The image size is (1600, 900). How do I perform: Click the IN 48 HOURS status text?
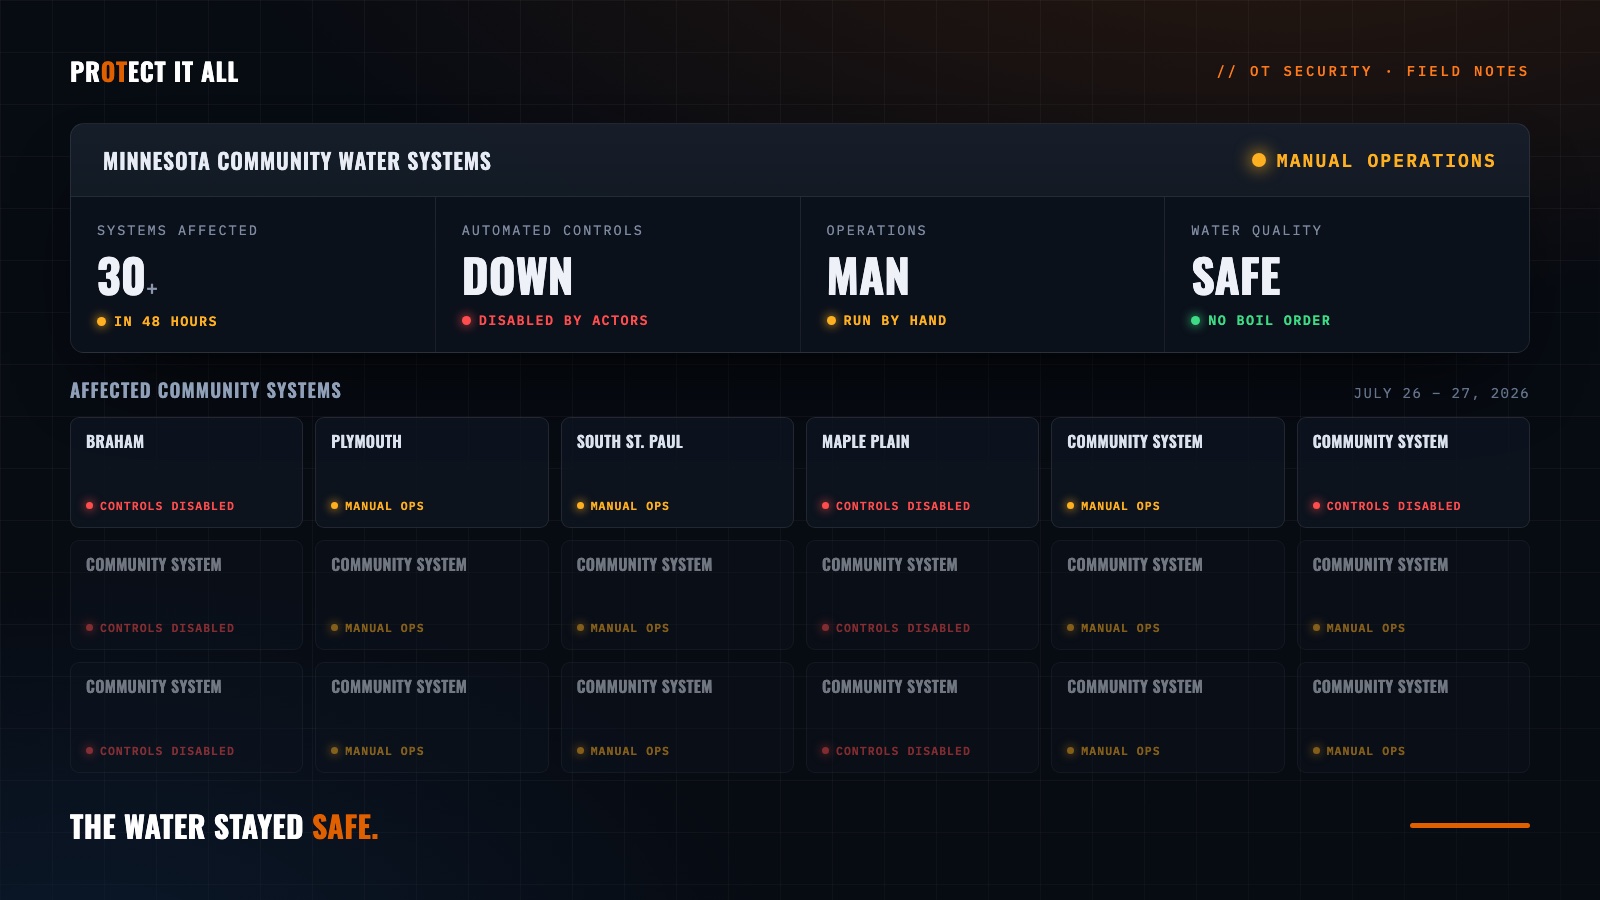tap(165, 321)
